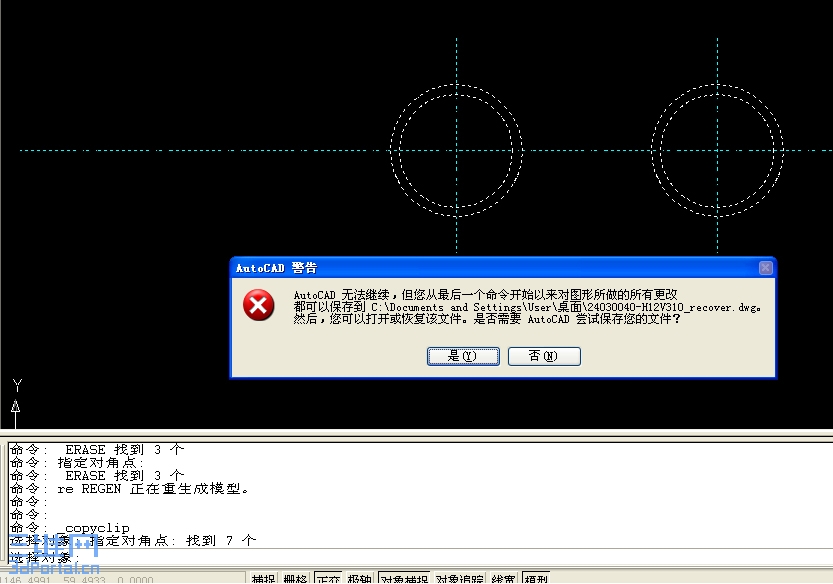Screen dimensions: 833x584
Task: Close the AutoCAD 警告 dialog with X
Action: click(x=766, y=268)
